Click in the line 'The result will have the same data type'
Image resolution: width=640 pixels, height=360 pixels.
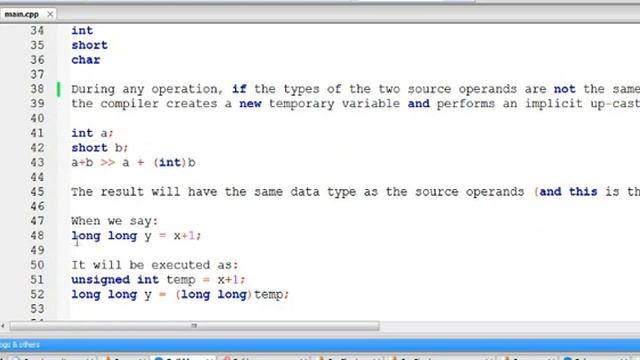[x=356, y=192]
